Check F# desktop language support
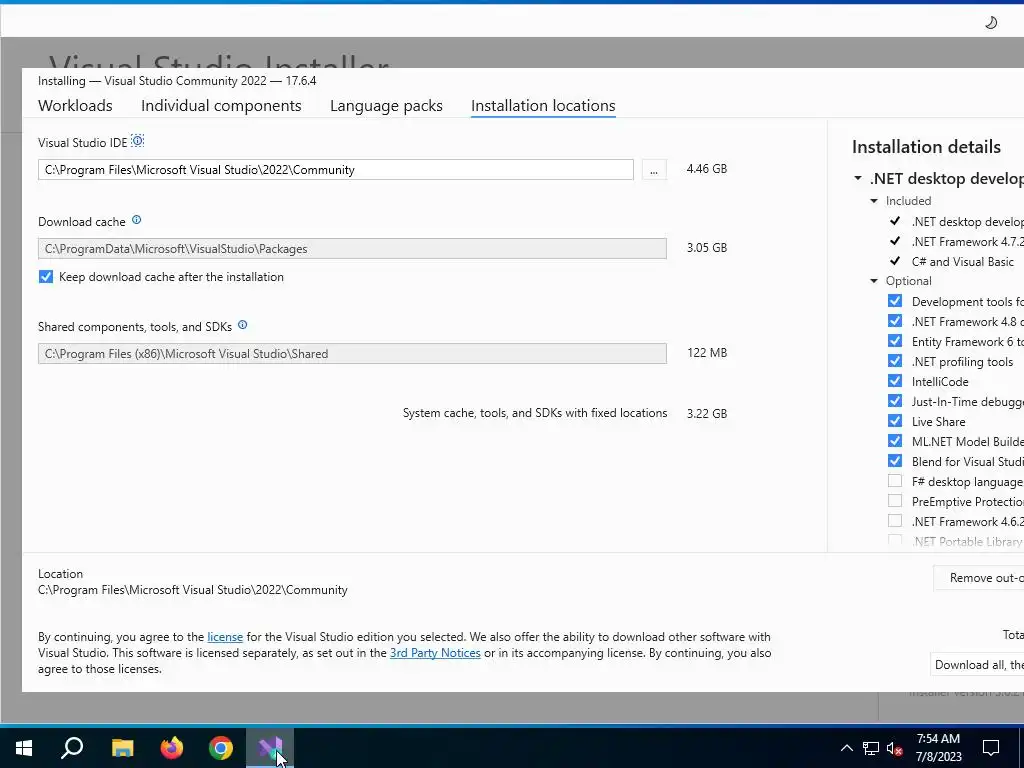The height and width of the screenshot is (768, 1024). pos(895,481)
